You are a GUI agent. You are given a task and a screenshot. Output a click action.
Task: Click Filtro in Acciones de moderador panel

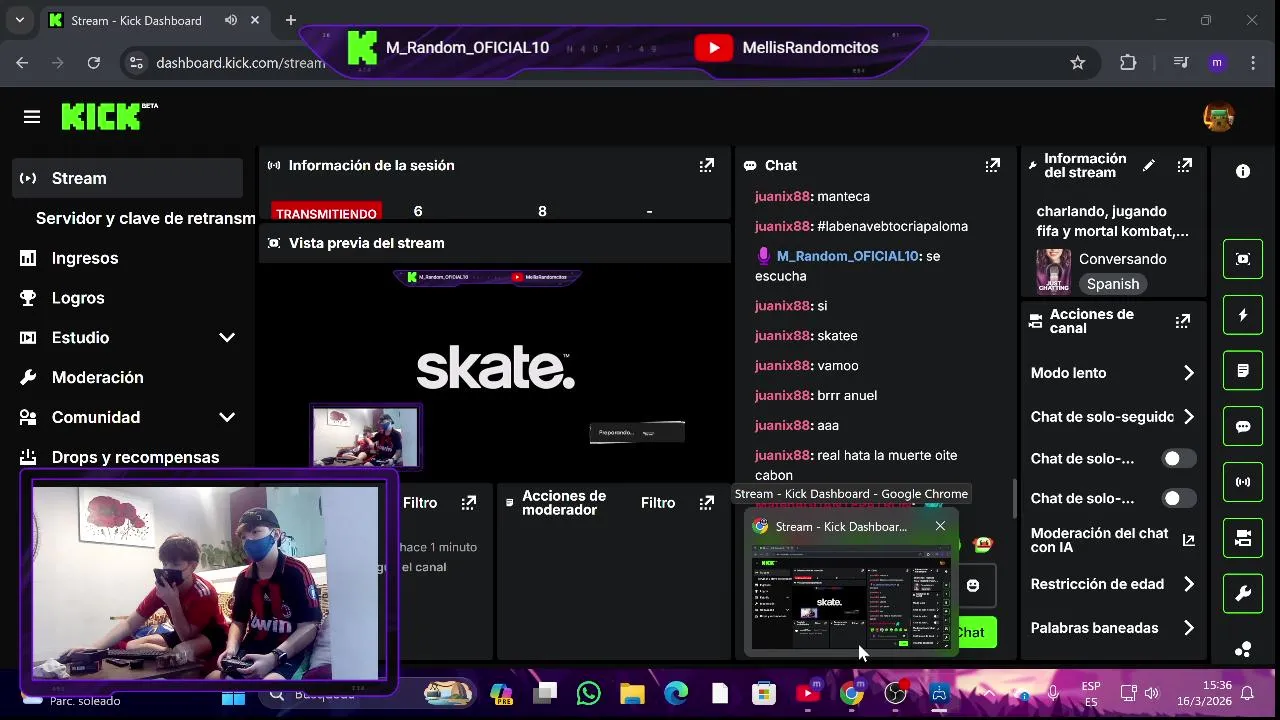pos(658,503)
